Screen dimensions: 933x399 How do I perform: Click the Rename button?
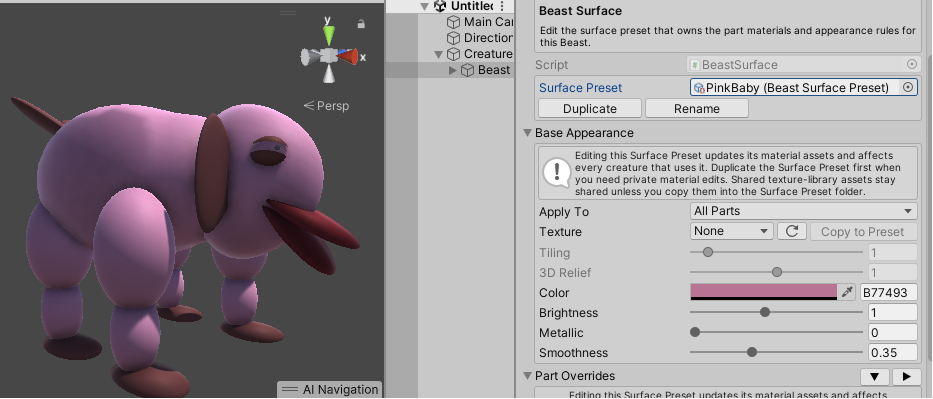tap(697, 109)
